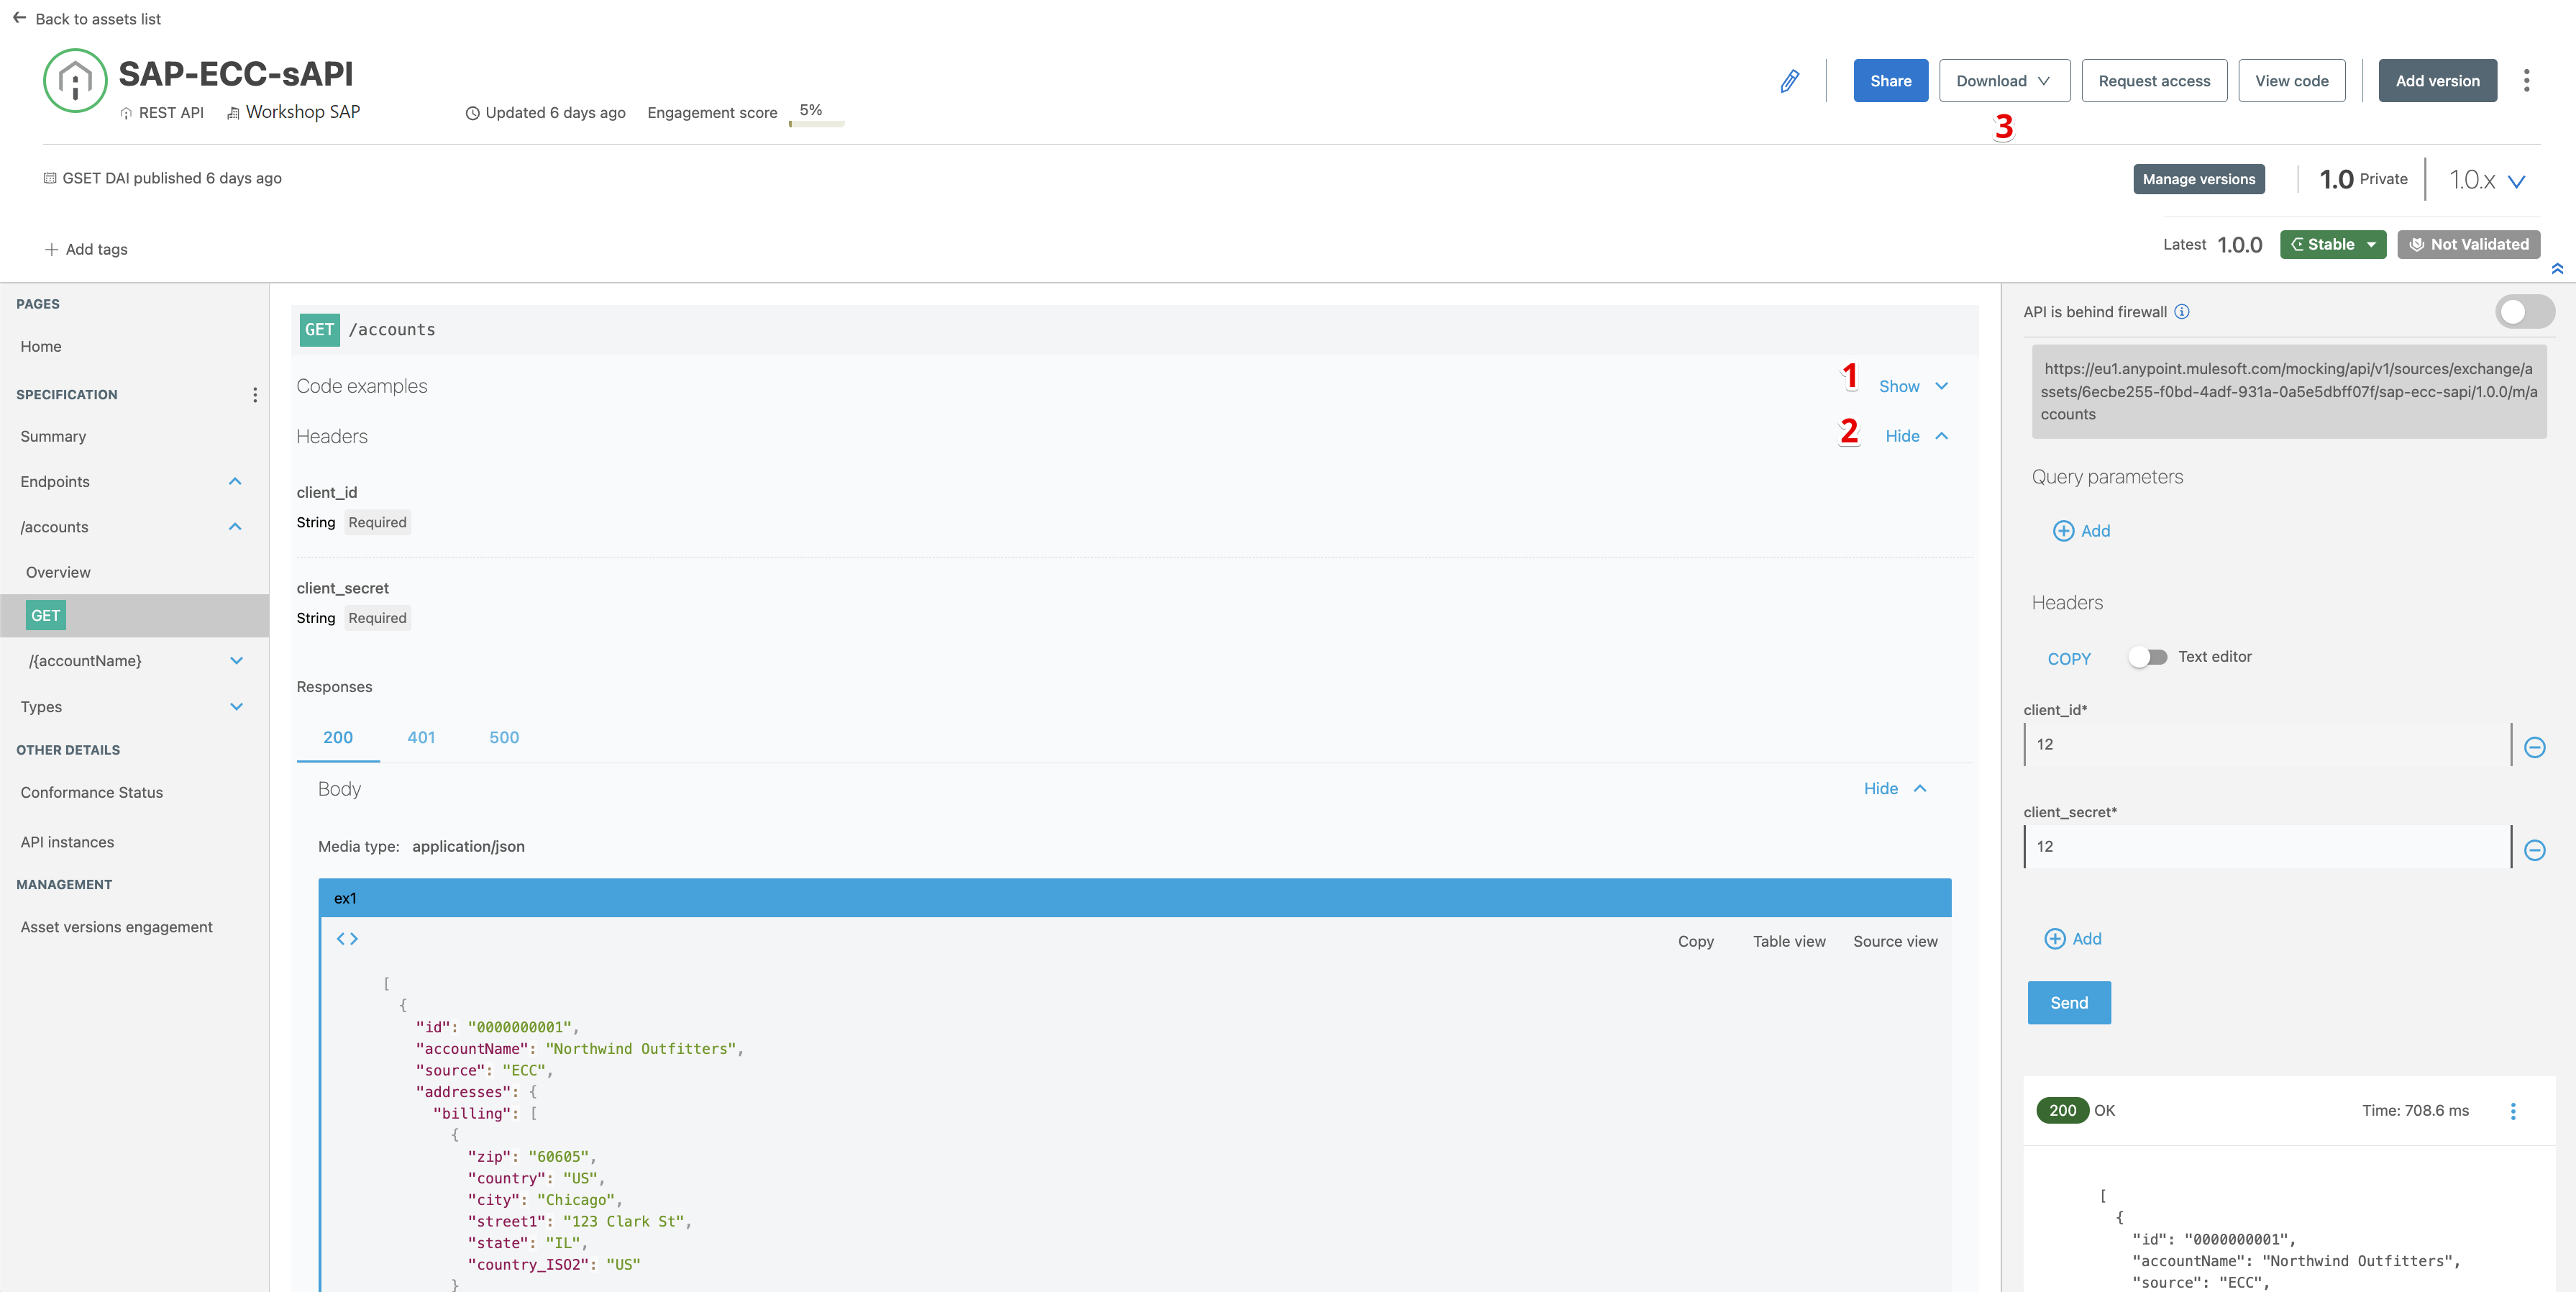Click the Send button

pos(2069,1003)
